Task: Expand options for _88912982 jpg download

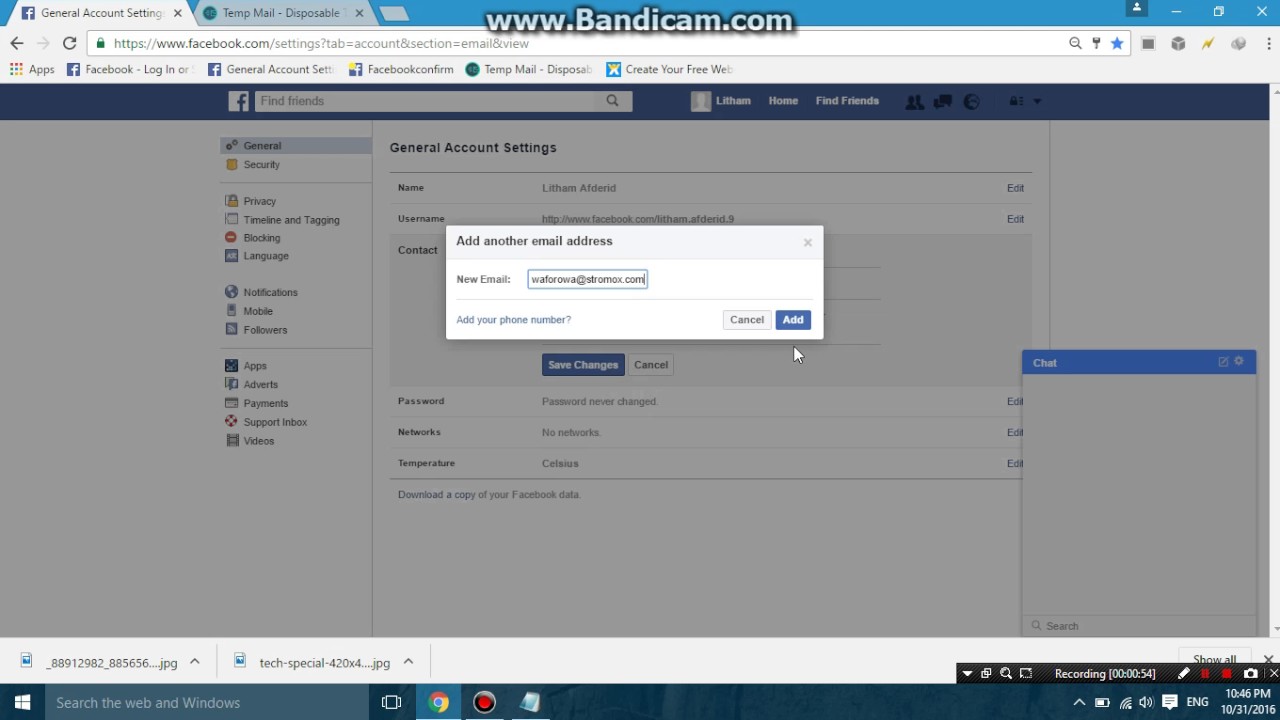Action: [195, 661]
